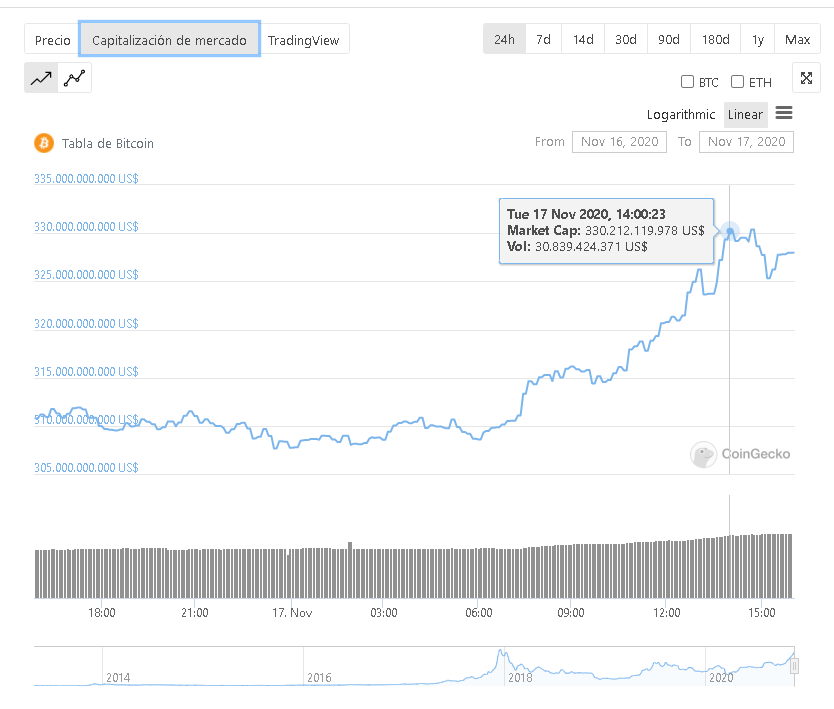
Task: Open the fullscreen expand icon
Action: pyautogui.click(x=806, y=78)
